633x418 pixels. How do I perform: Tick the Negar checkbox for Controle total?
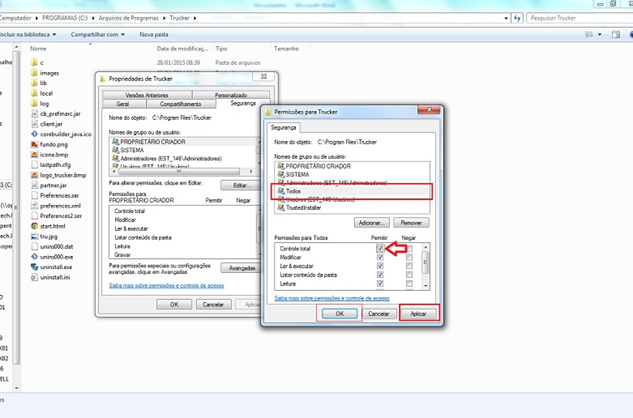tap(410, 247)
